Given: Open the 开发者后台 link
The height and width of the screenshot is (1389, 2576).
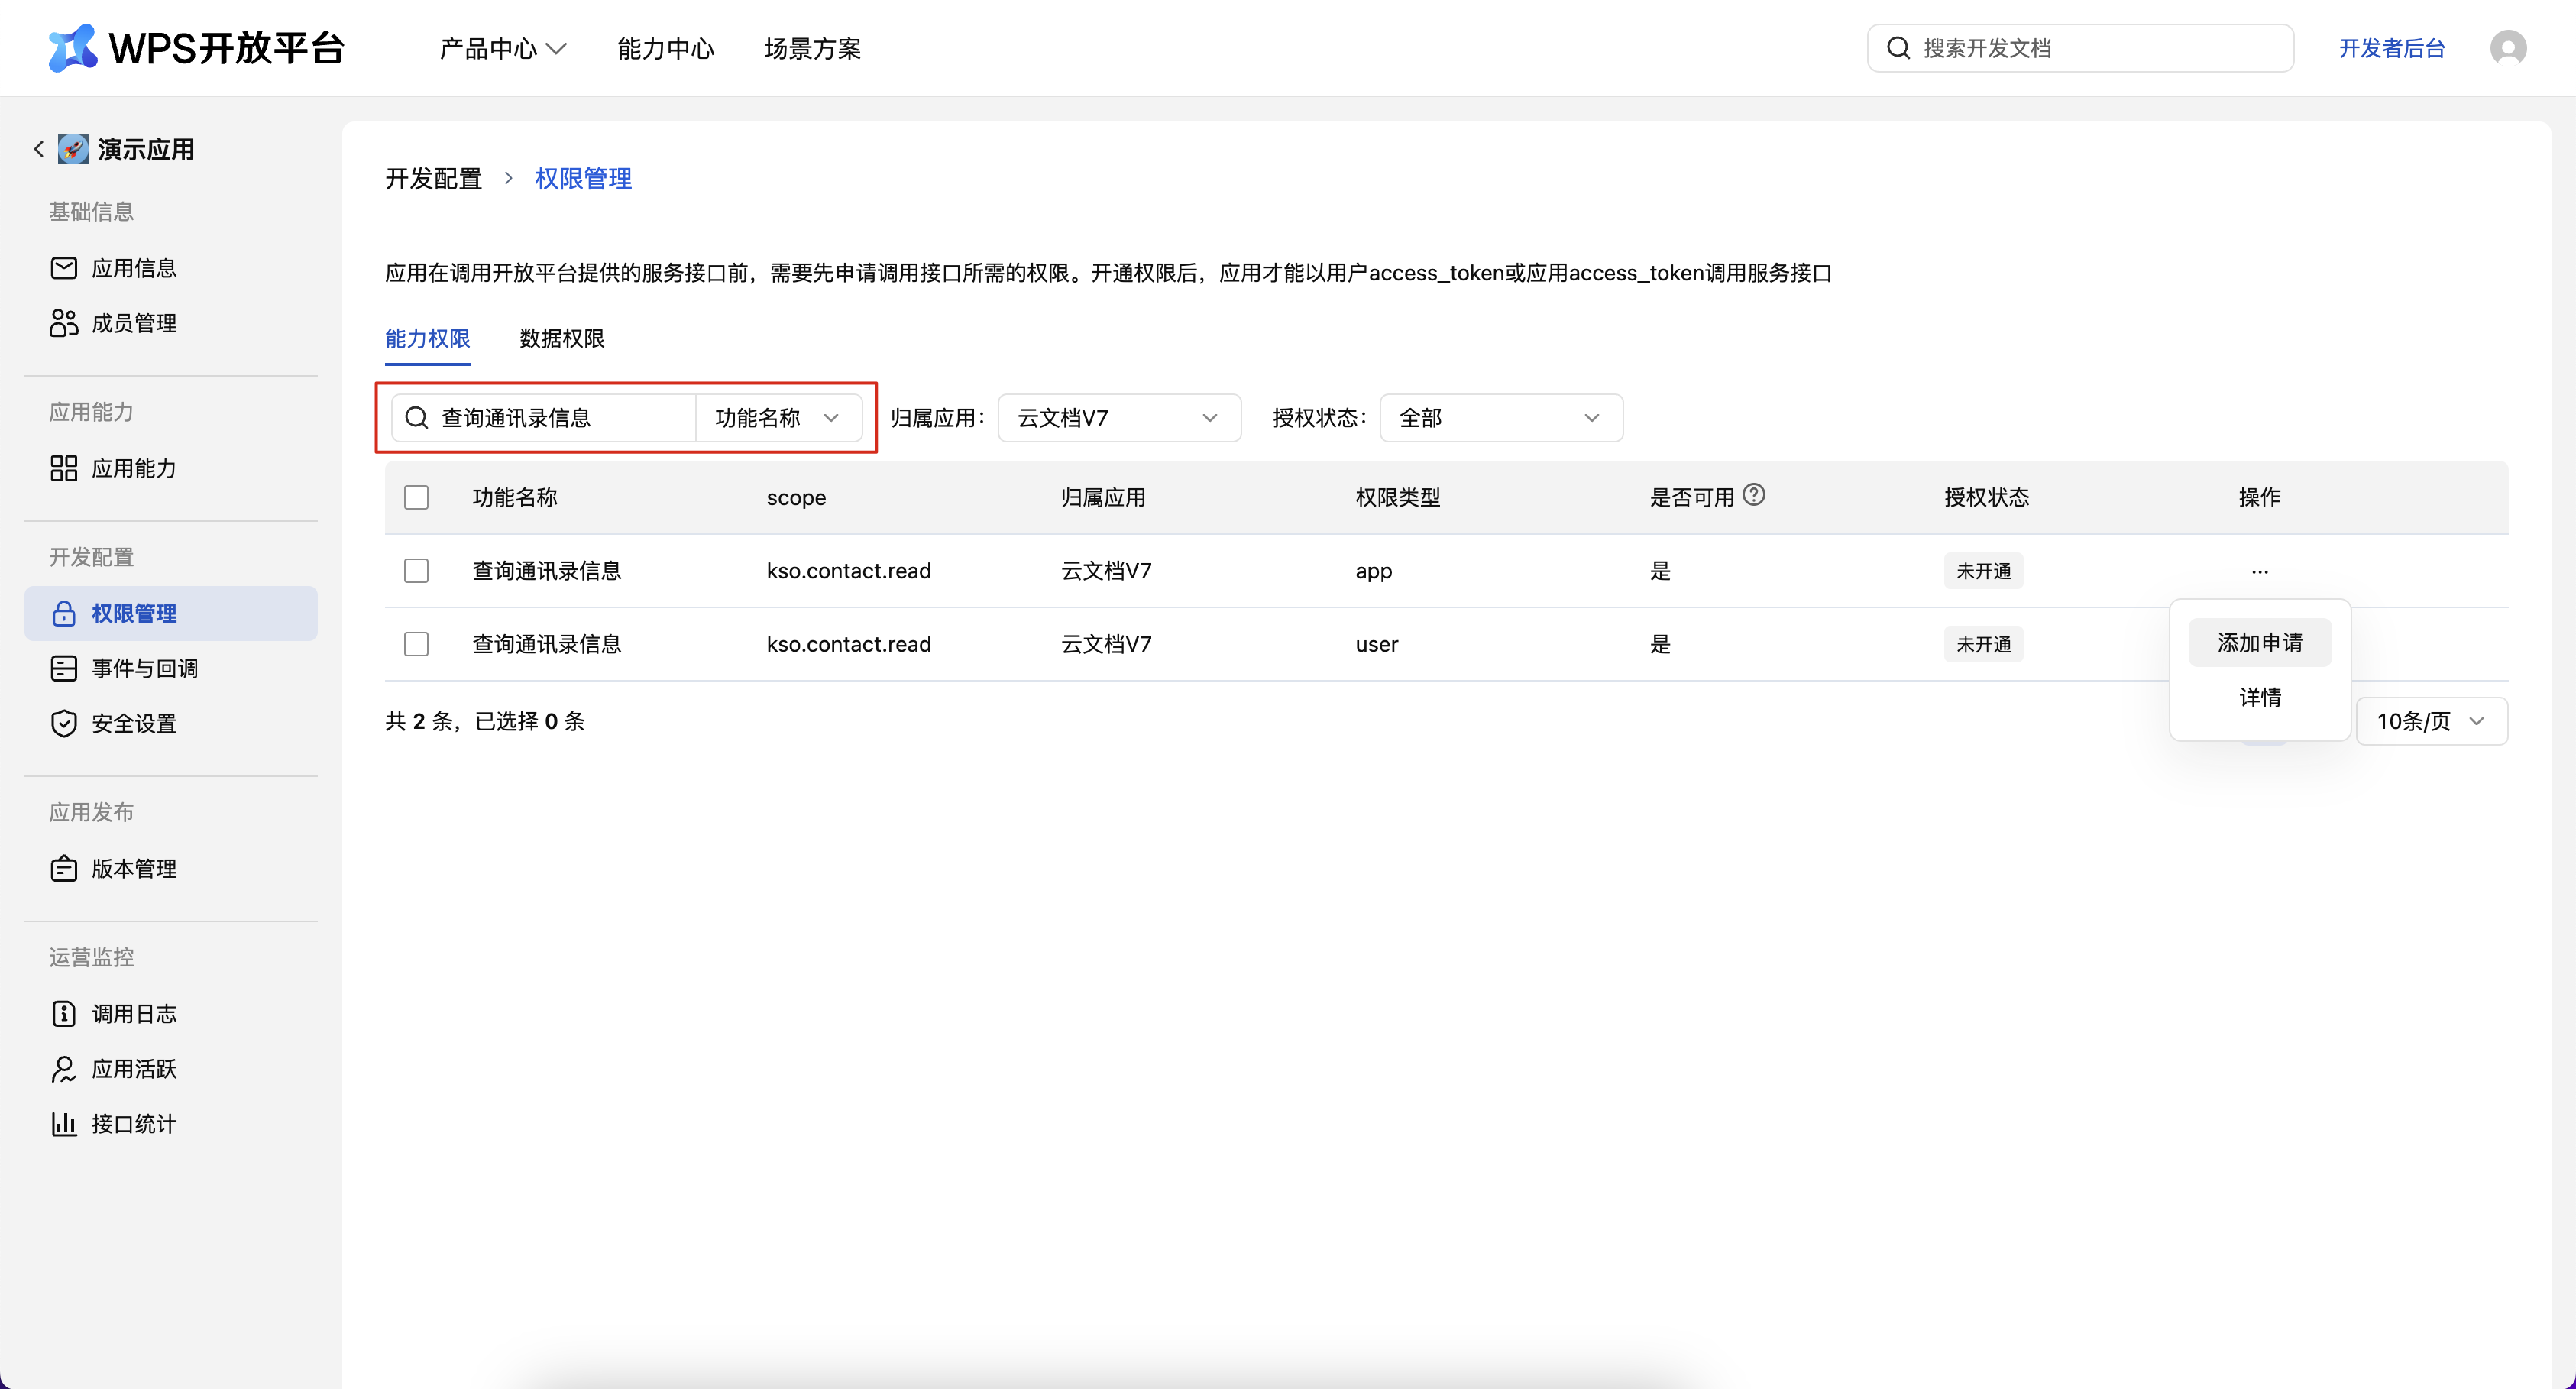Looking at the screenshot, I should pyautogui.click(x=2391, y=48).
